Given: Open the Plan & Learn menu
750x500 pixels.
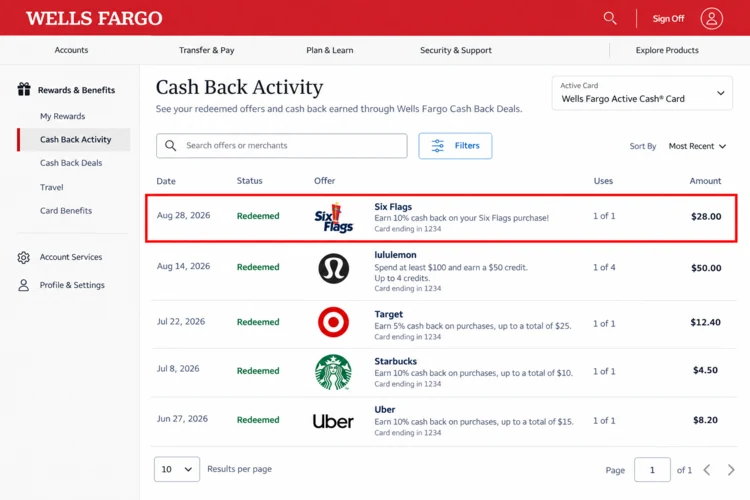Looking at the screenshot, I should [x=330, y=50].
